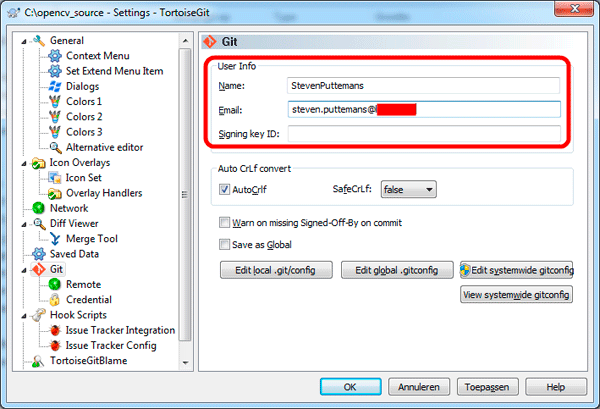This screenshot has height=409, width=600.
Task: Click the Context Menu gear icon
Action: 55,56
